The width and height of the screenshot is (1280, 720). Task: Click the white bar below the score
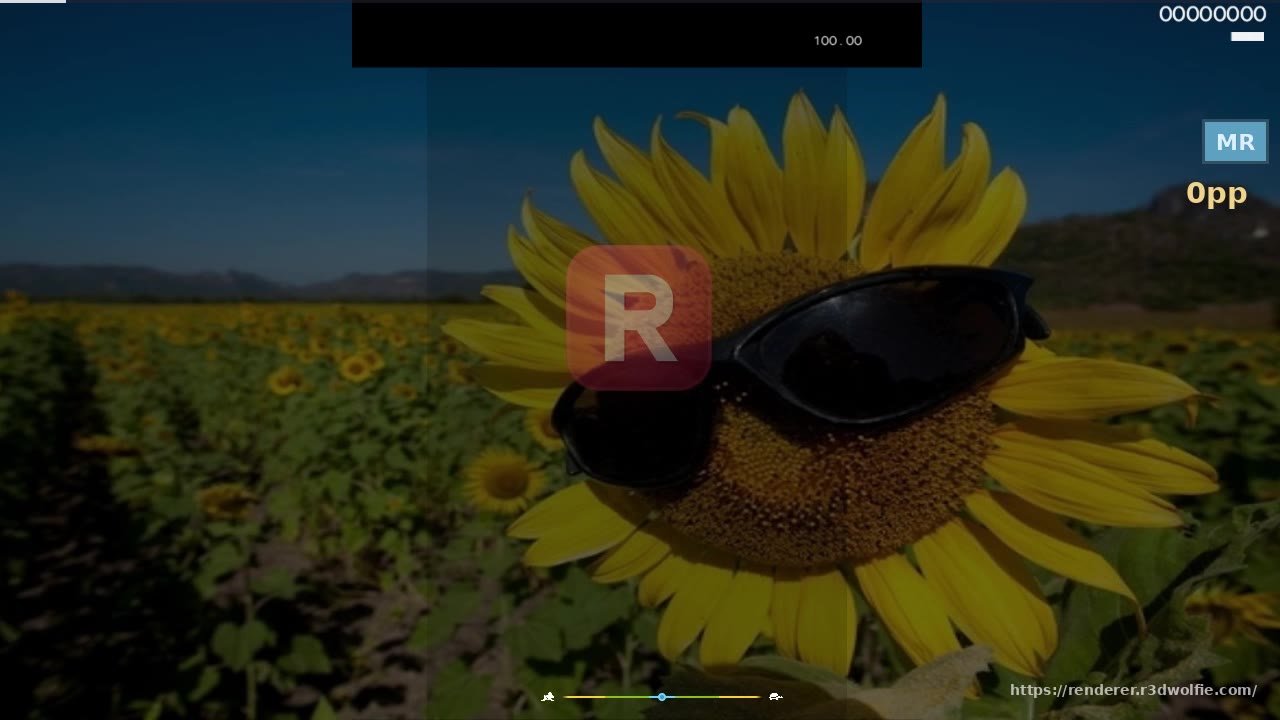[1247, 37]
